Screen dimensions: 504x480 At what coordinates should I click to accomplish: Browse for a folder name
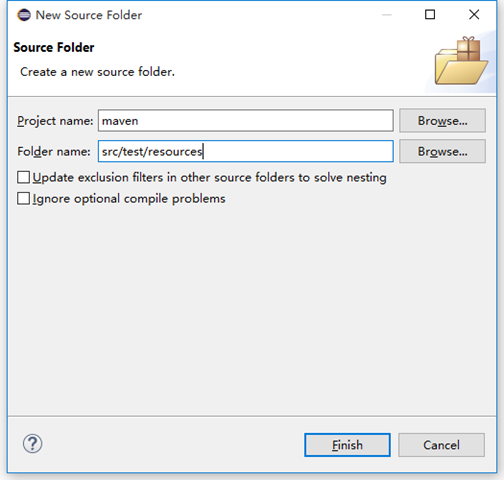(442, 151)
